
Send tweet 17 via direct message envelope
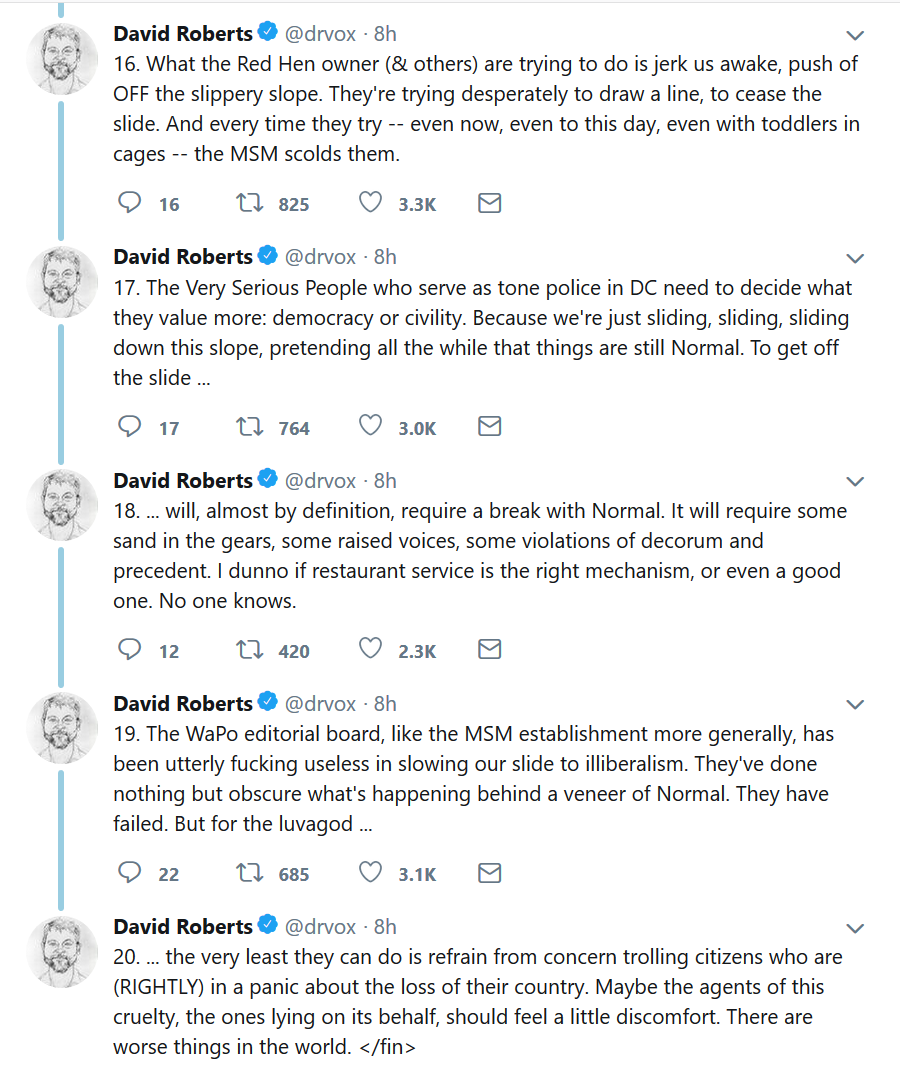pos(489,427)
